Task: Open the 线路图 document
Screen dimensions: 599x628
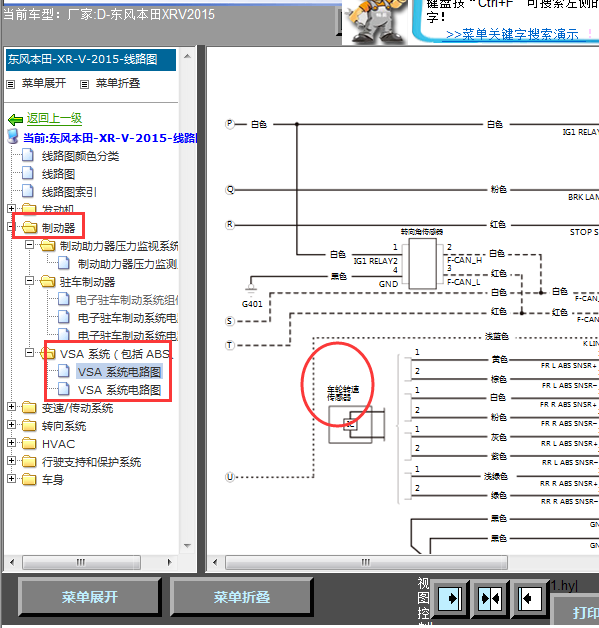Action: 58,174
